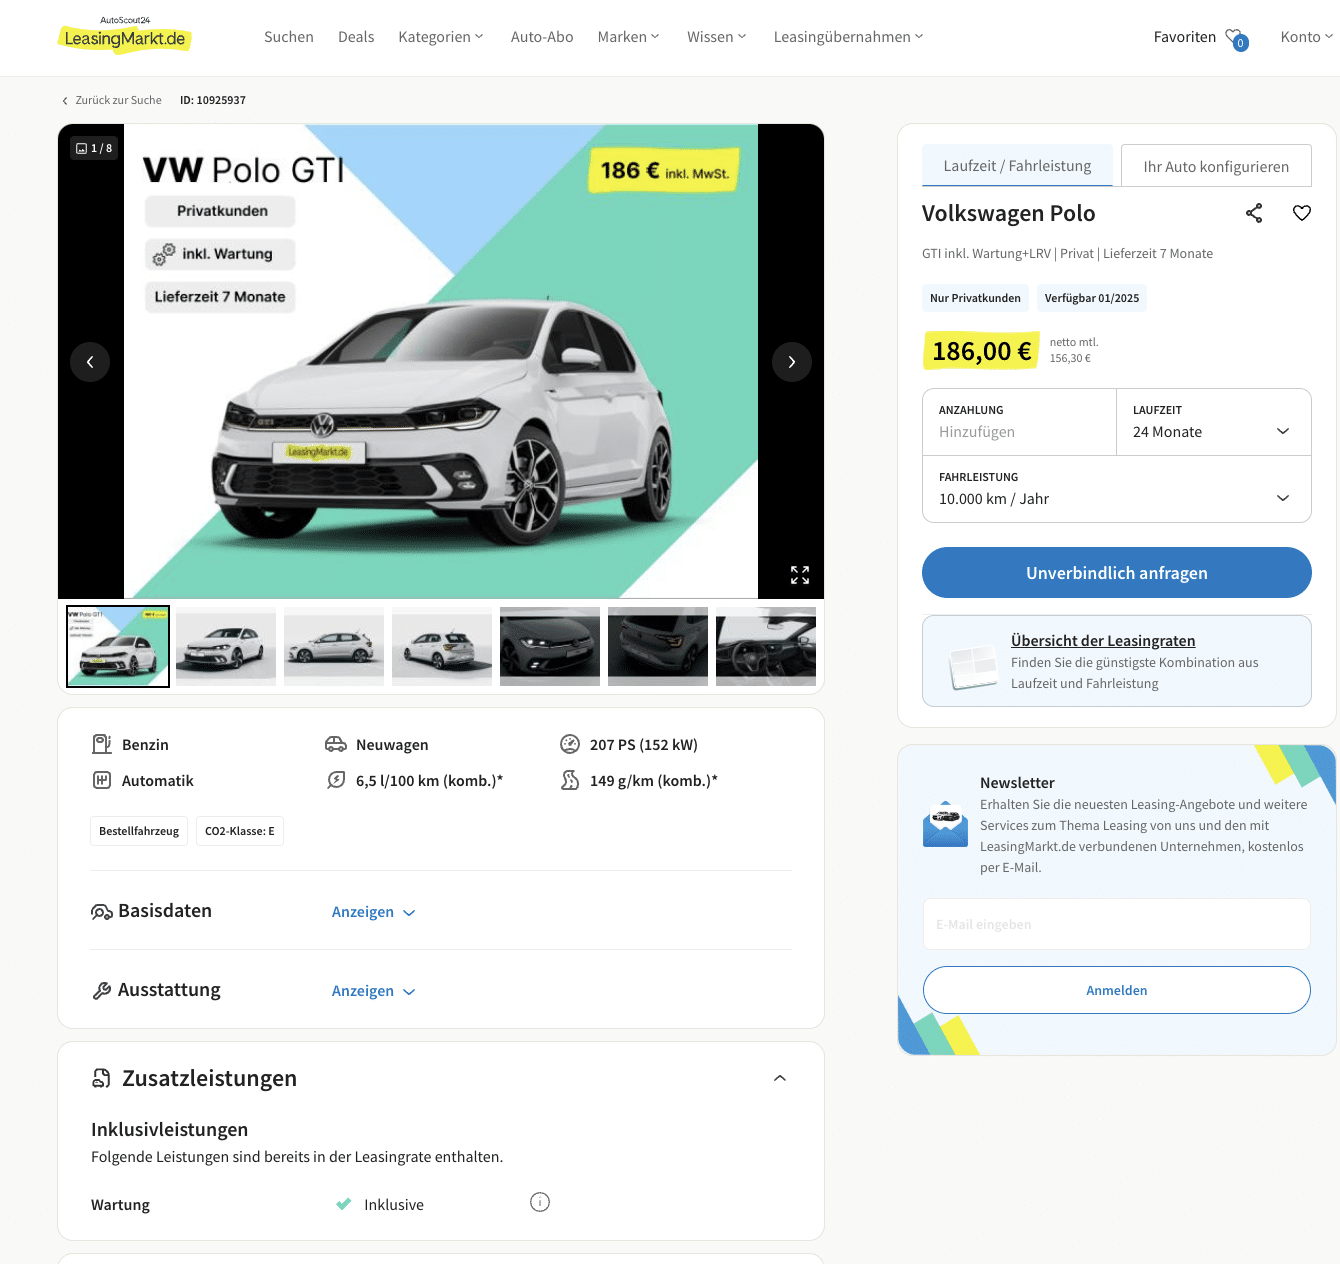Open the Deals menu item
This screenshot has height=1264, width=1340.
click(x=356, y=37)
